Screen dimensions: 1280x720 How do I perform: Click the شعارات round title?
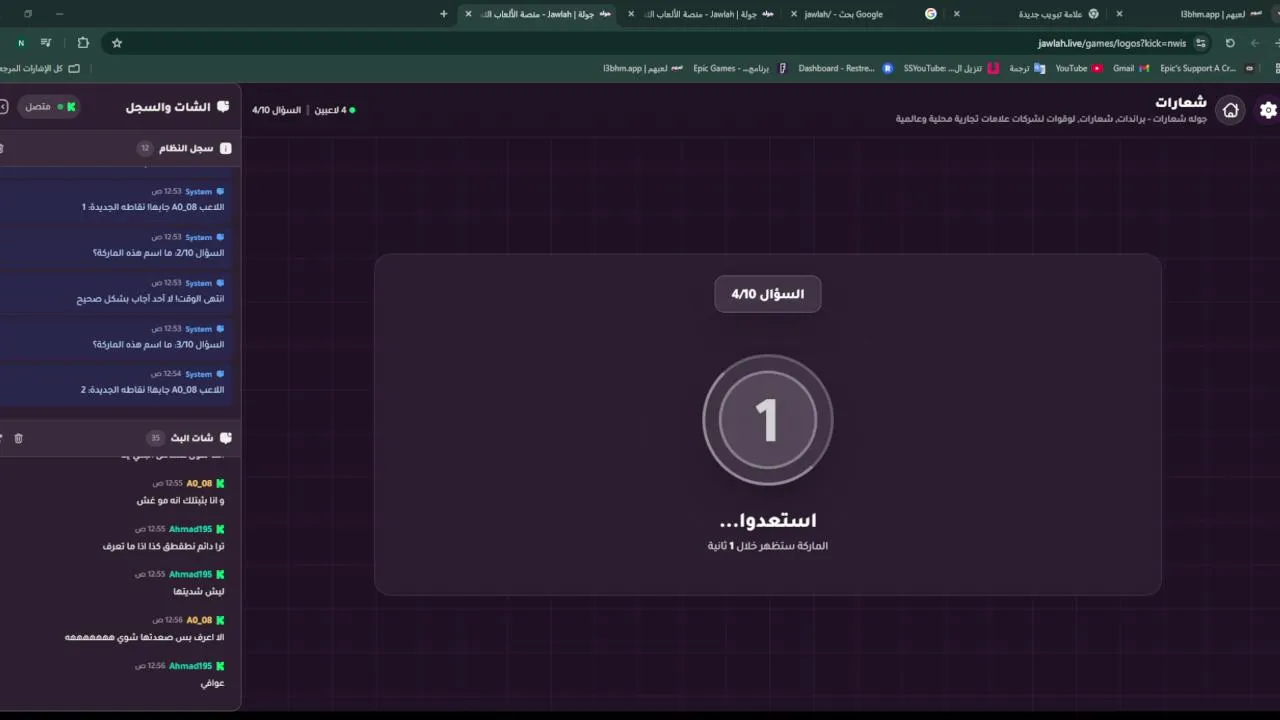(1181, 102)
